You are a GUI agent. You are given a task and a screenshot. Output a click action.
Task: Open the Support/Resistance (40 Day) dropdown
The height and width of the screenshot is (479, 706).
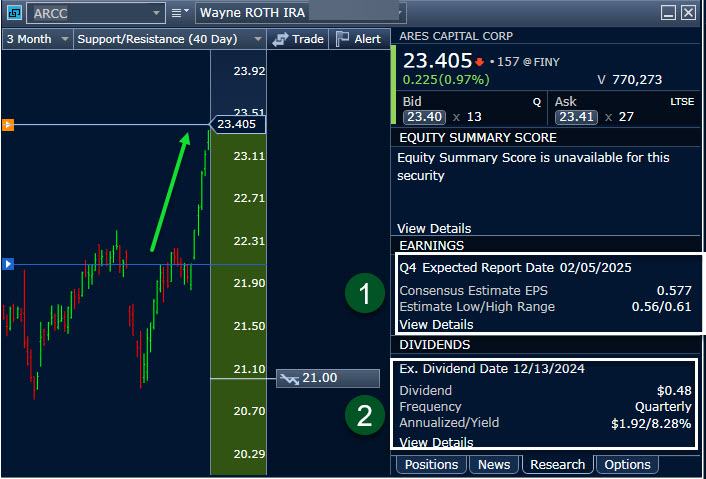256,39
